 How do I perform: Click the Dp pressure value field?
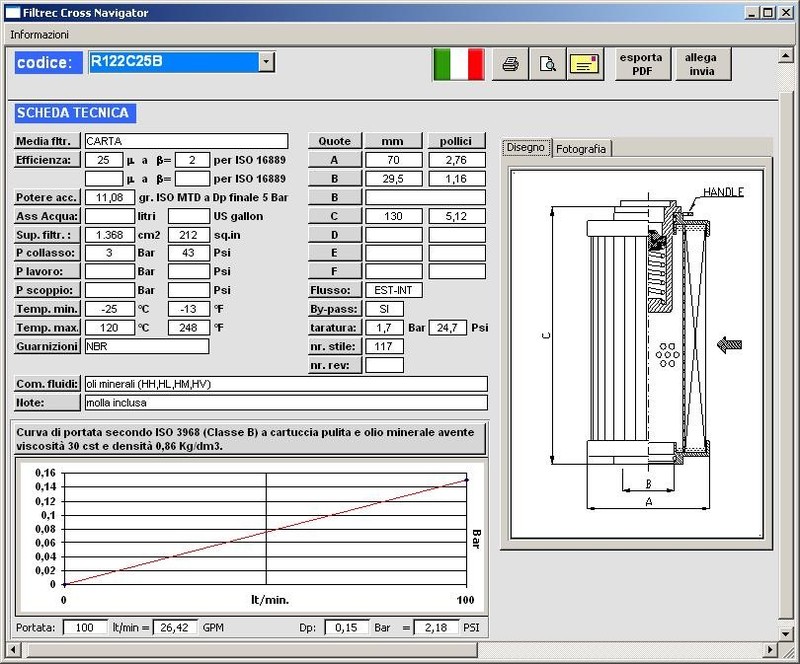click(x=346, y=627)
